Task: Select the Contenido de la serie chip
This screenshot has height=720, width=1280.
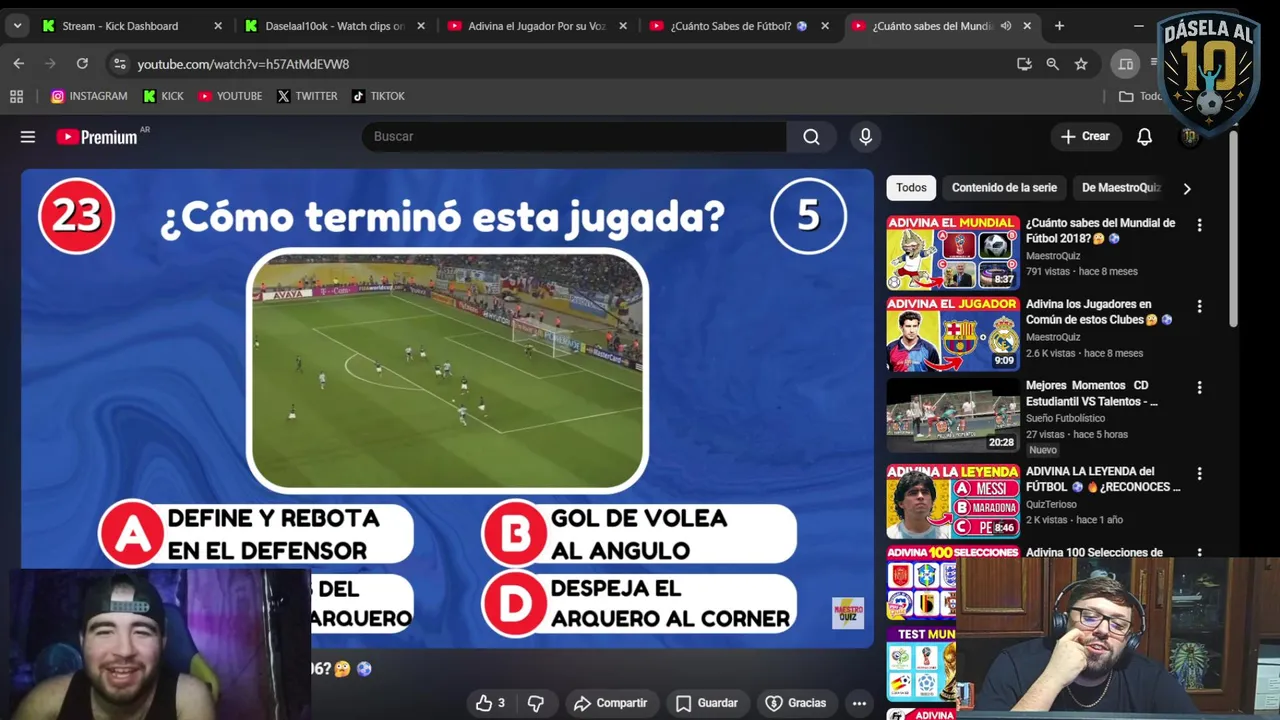Action: (1004, 188)
